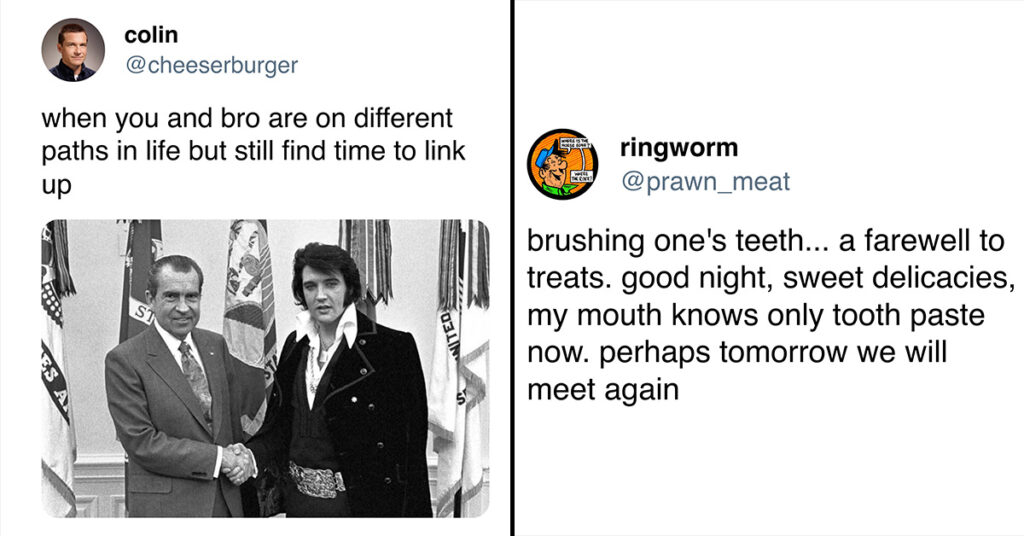Click the handshake in the attached photo

[238, 463]
